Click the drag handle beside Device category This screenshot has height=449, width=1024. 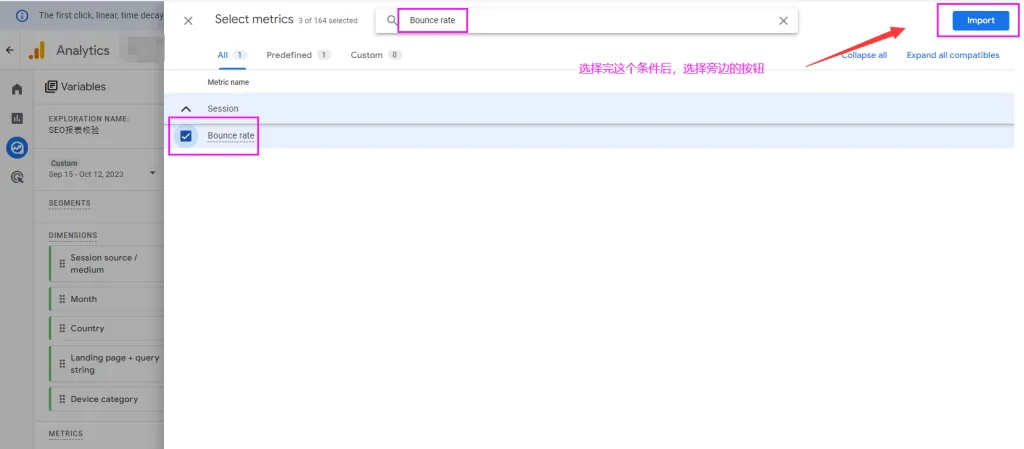tap(63, 399)
